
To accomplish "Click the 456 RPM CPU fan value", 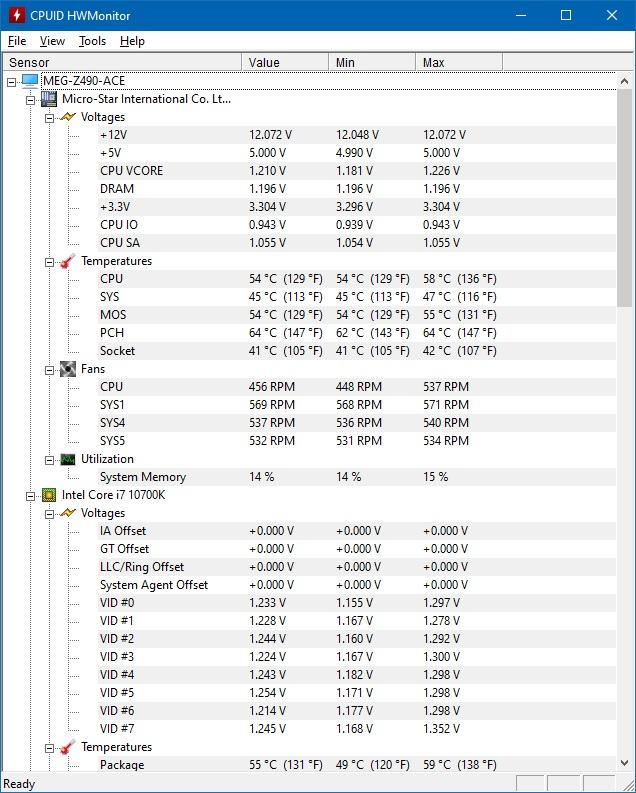I will [271, 387].
